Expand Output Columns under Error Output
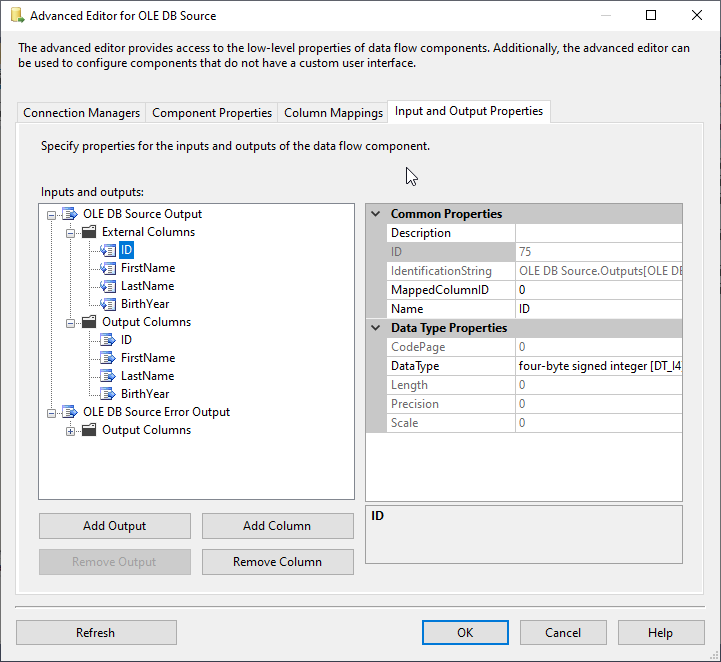This screenshot has height=662, width=721. [71, 430]
